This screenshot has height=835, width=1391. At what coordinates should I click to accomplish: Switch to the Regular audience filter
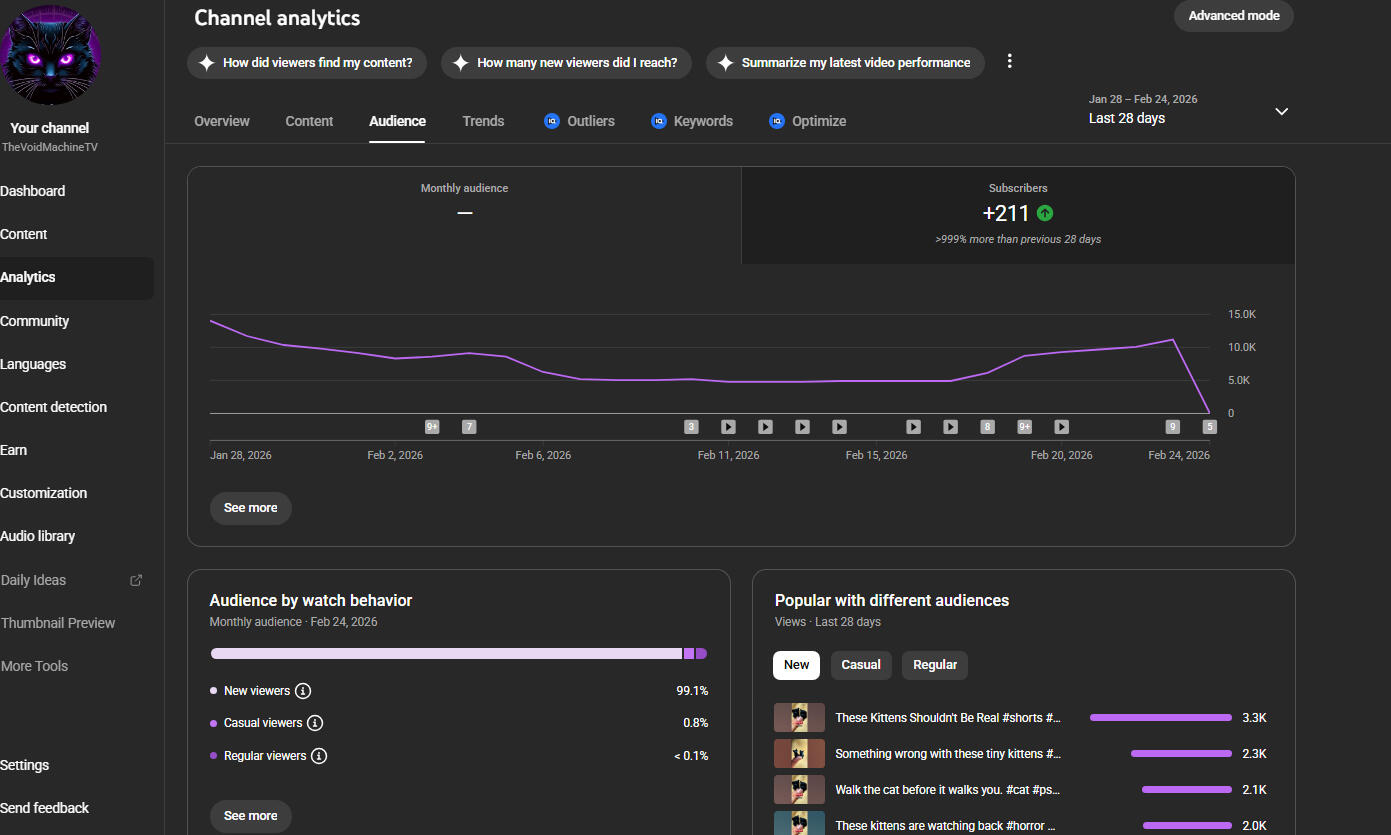coord(934,665)
